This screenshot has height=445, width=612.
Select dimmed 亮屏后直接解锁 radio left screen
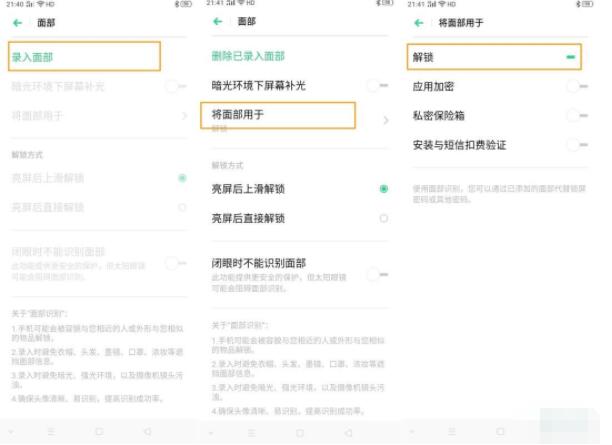(x=182, y=207)
